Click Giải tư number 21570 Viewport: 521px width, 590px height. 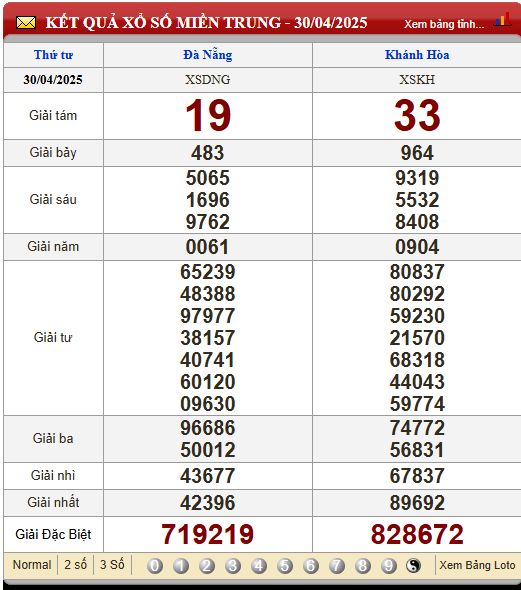[x=417, y=338]
